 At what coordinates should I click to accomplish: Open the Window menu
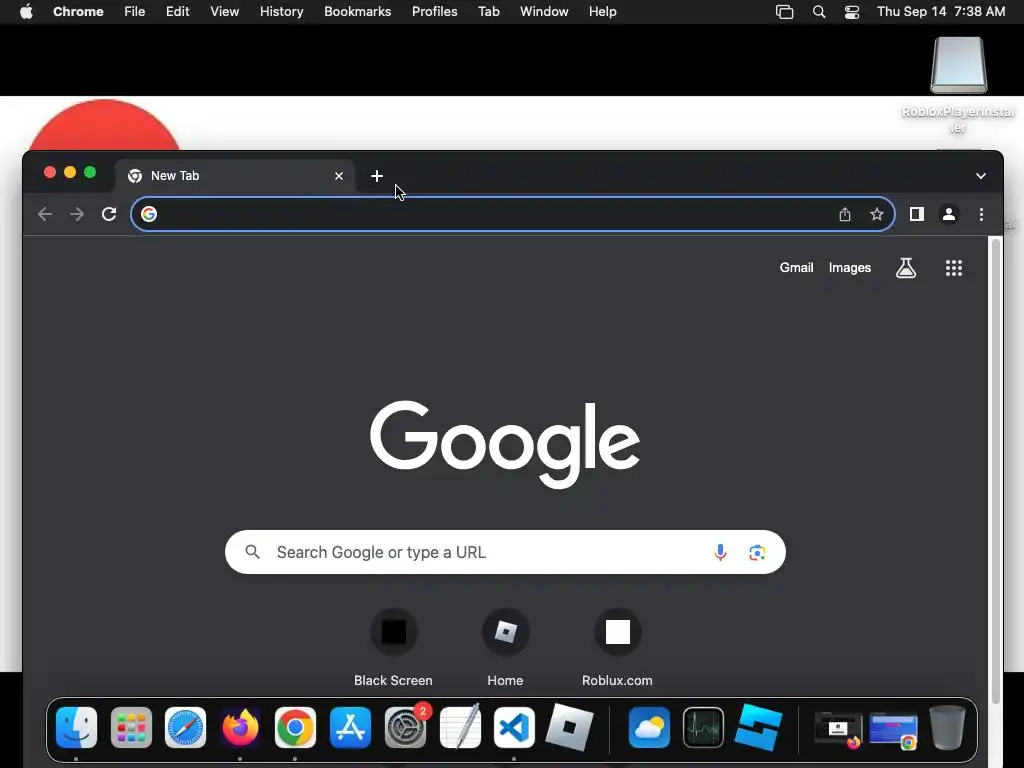(x=544, y=12)
